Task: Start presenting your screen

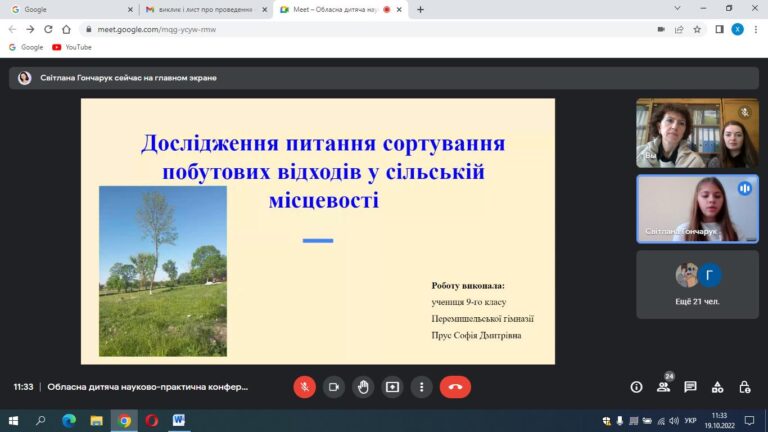Action: [392, 387]
